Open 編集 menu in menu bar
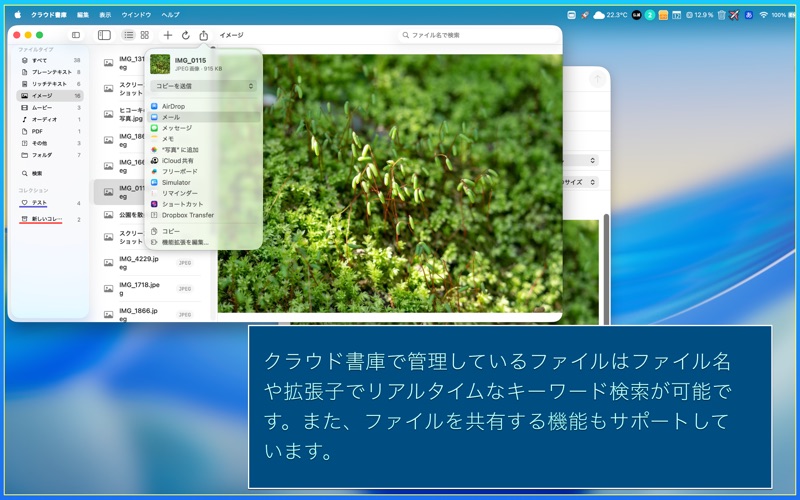This screenshot has height=500, width=800. (83, 15)
